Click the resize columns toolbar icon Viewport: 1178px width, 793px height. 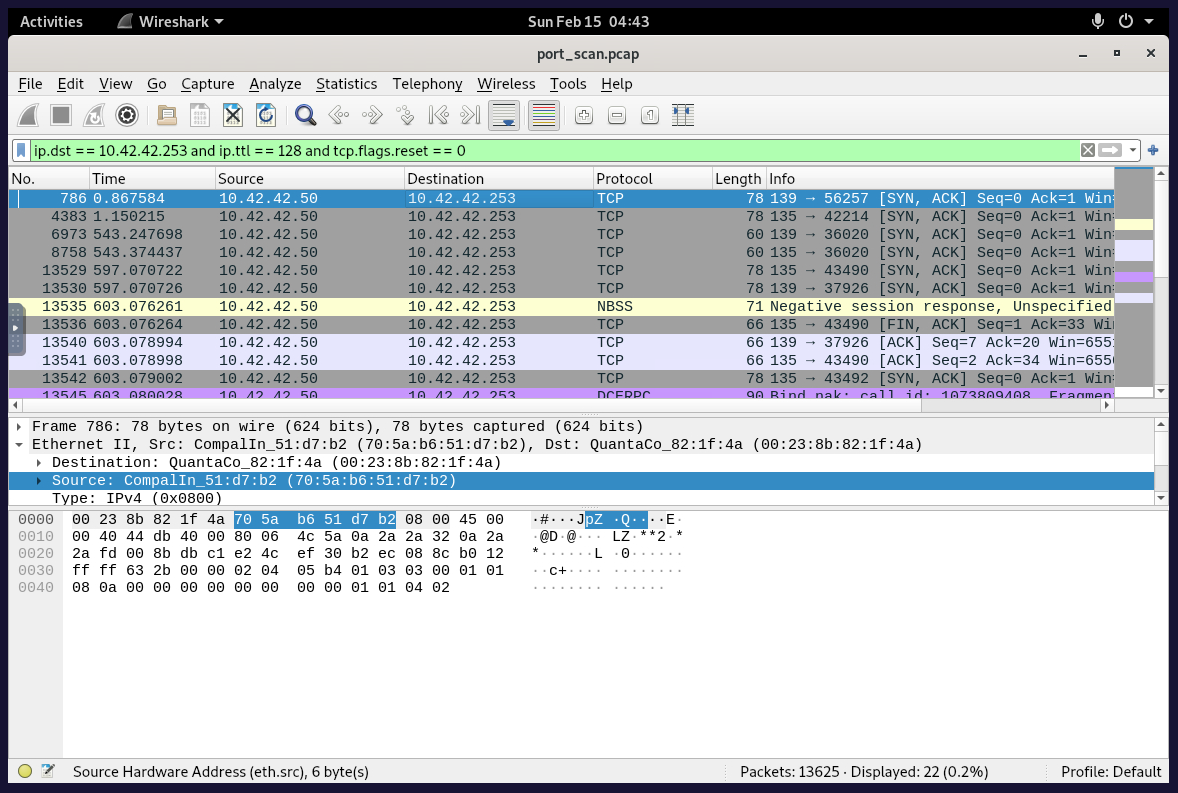683,116
